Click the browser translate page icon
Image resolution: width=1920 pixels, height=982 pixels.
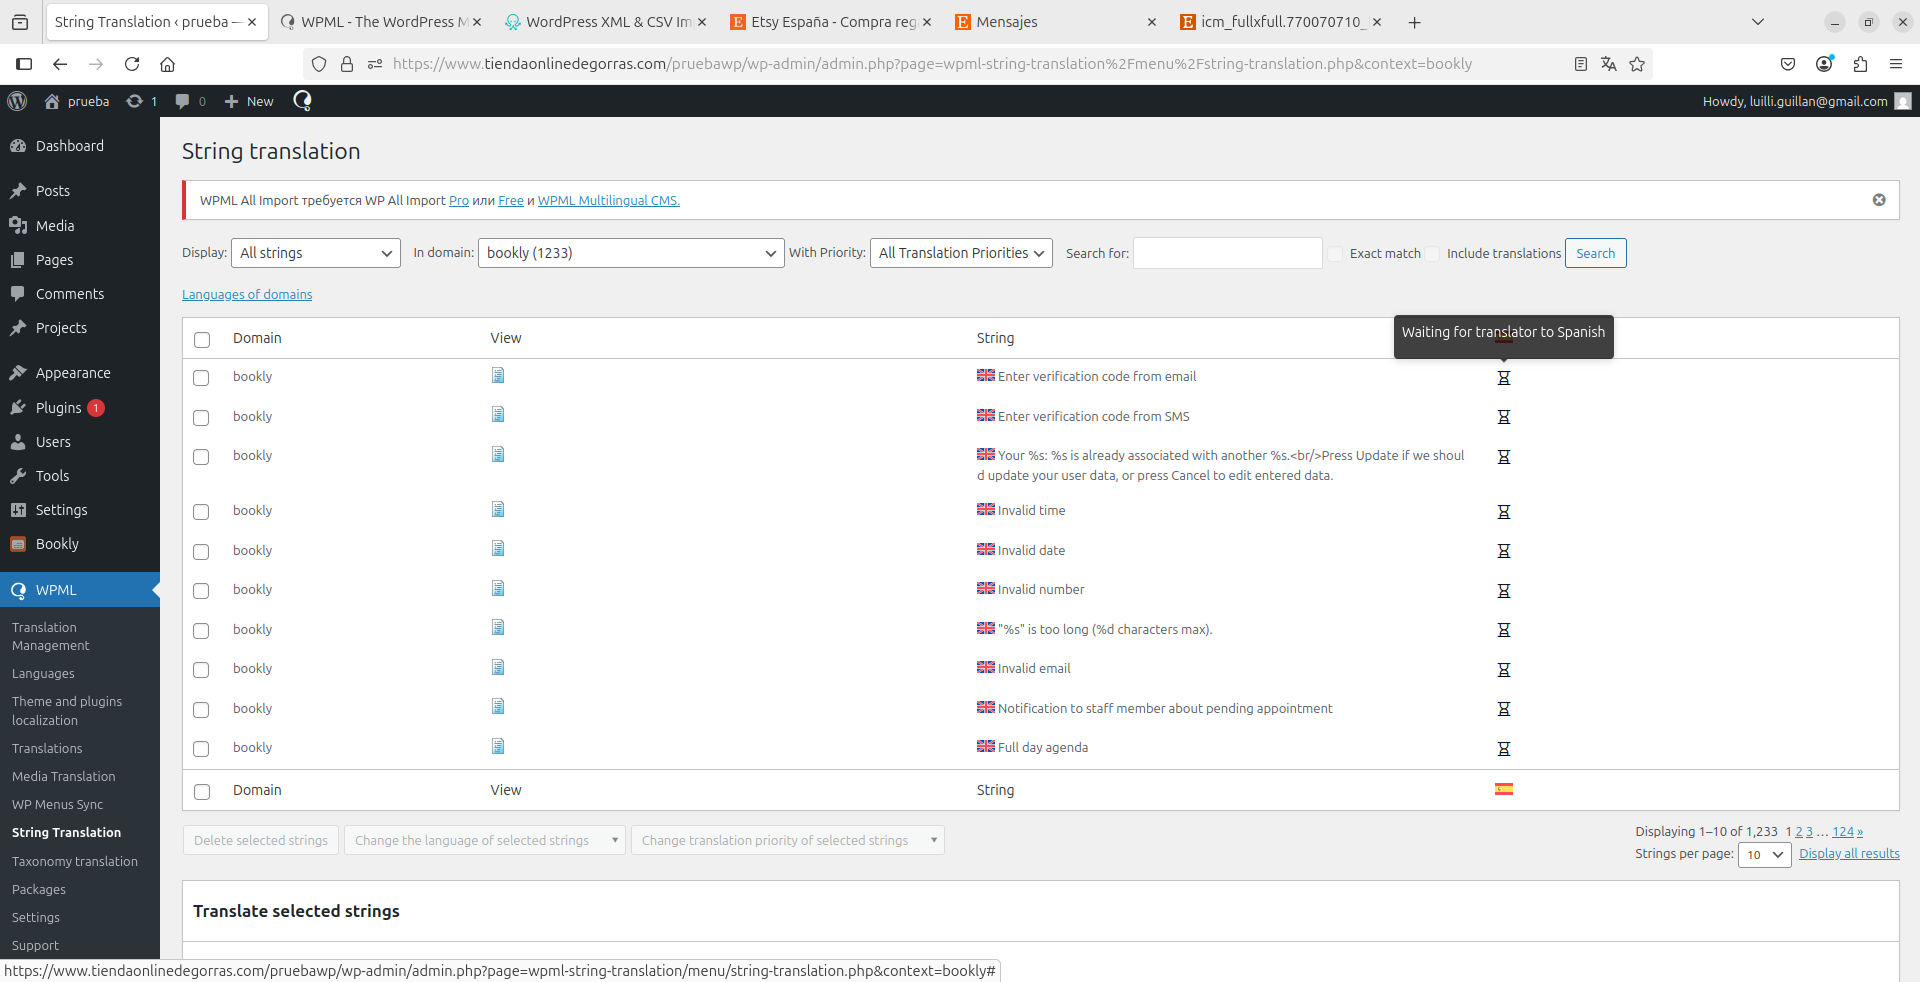point(1609,64)
